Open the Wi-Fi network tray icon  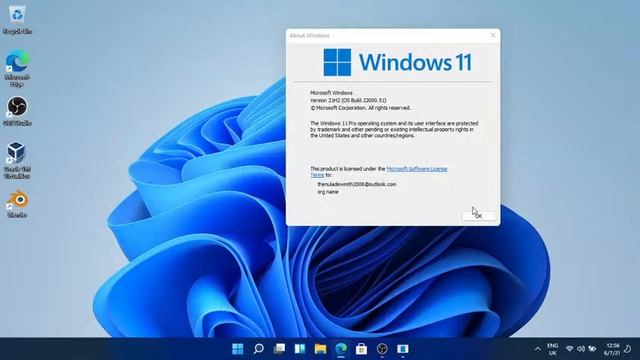(569, 349)
